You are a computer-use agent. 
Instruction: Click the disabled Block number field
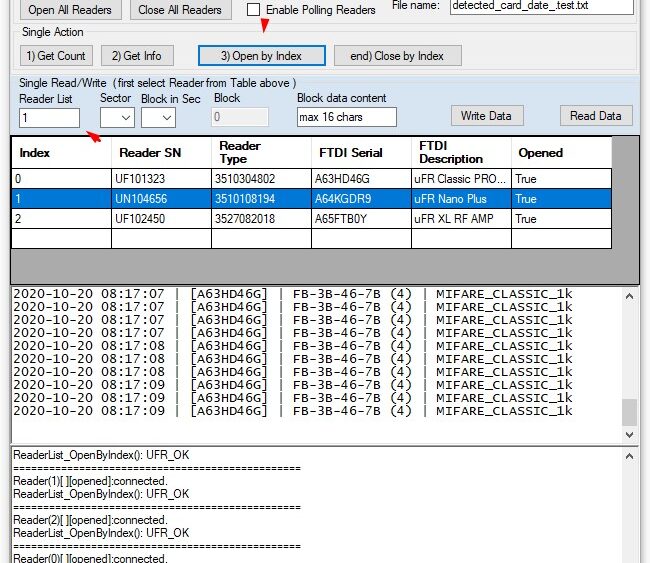[x=240, y=117]
